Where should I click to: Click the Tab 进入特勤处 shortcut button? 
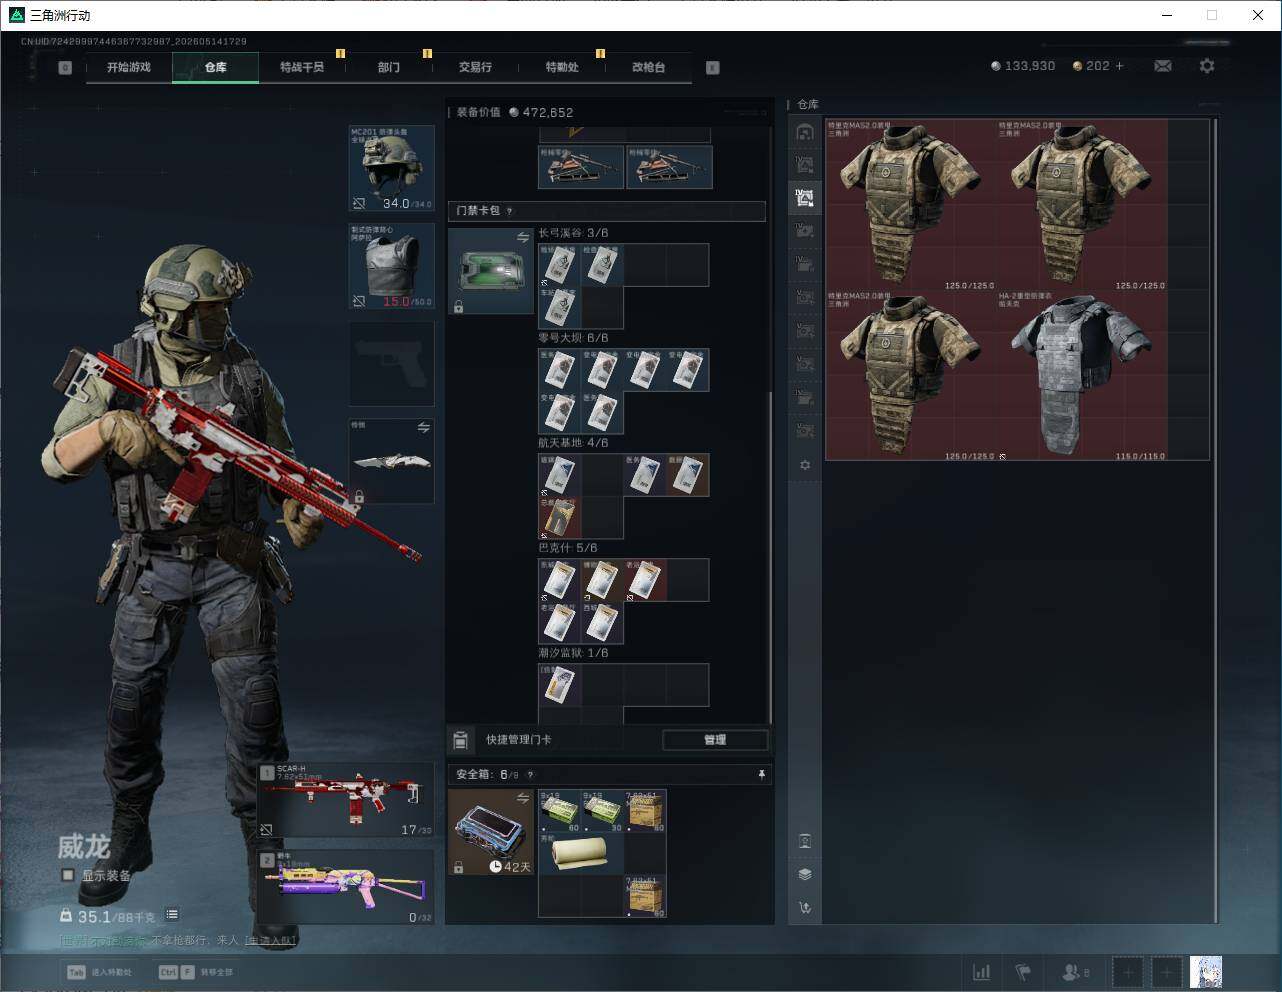99,972
